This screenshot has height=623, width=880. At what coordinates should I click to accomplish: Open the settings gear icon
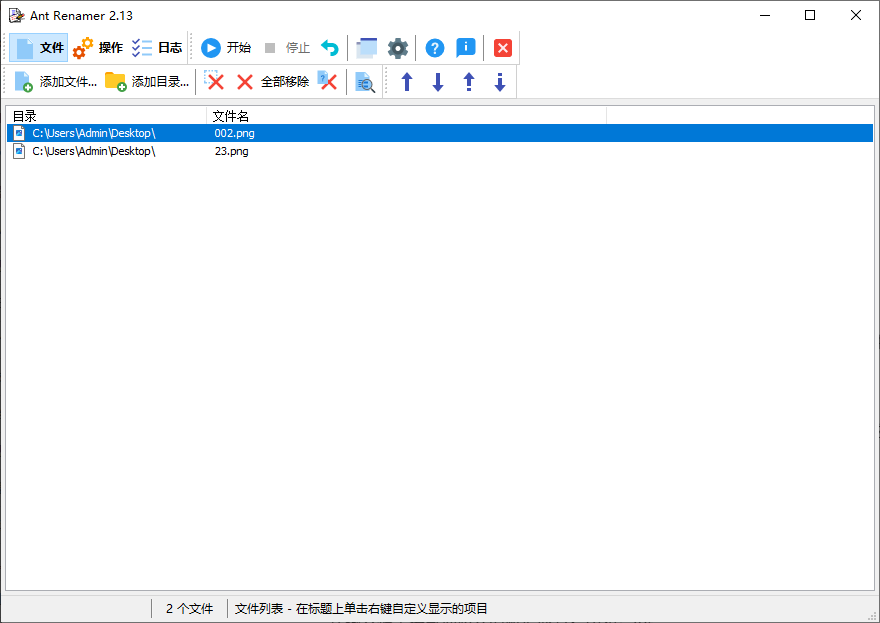click(x=398, y=47)
